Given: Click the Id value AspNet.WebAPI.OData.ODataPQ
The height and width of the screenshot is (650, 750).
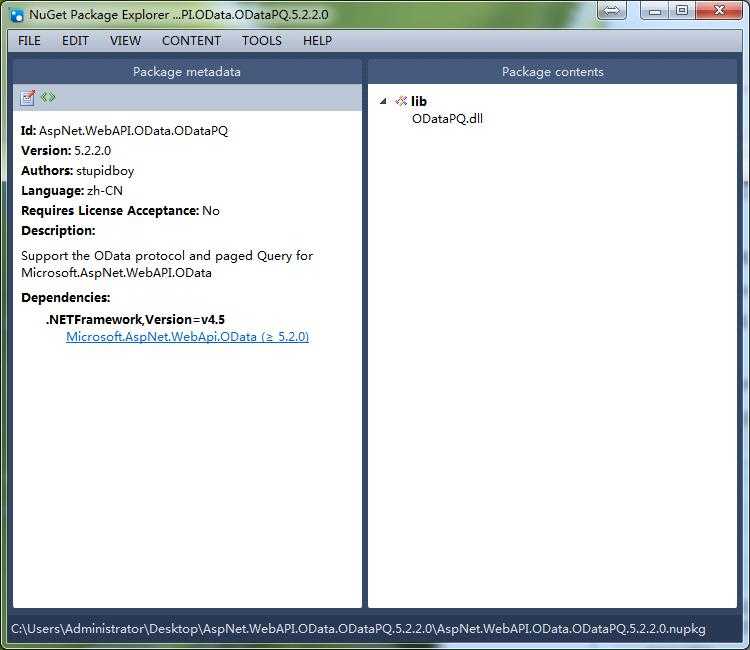Looking at the screenshot, I should pyautogui.click(x=133, y=131).
